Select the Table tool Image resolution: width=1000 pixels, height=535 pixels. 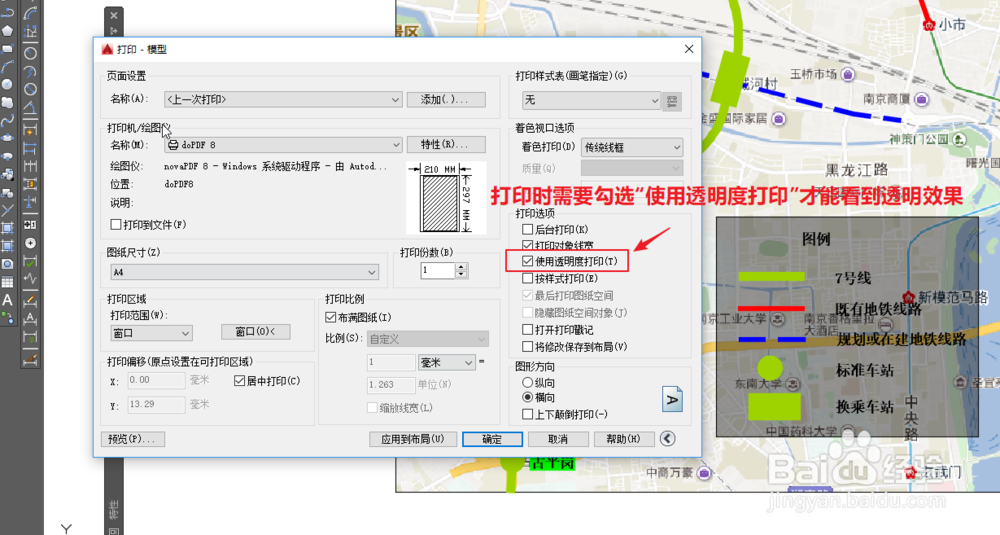7,281
